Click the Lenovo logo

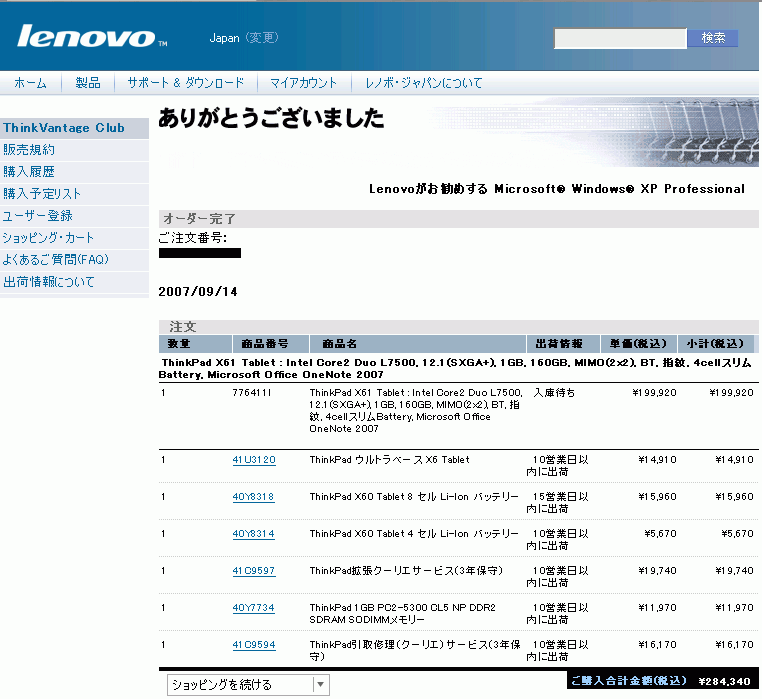(x=91, y=36)
